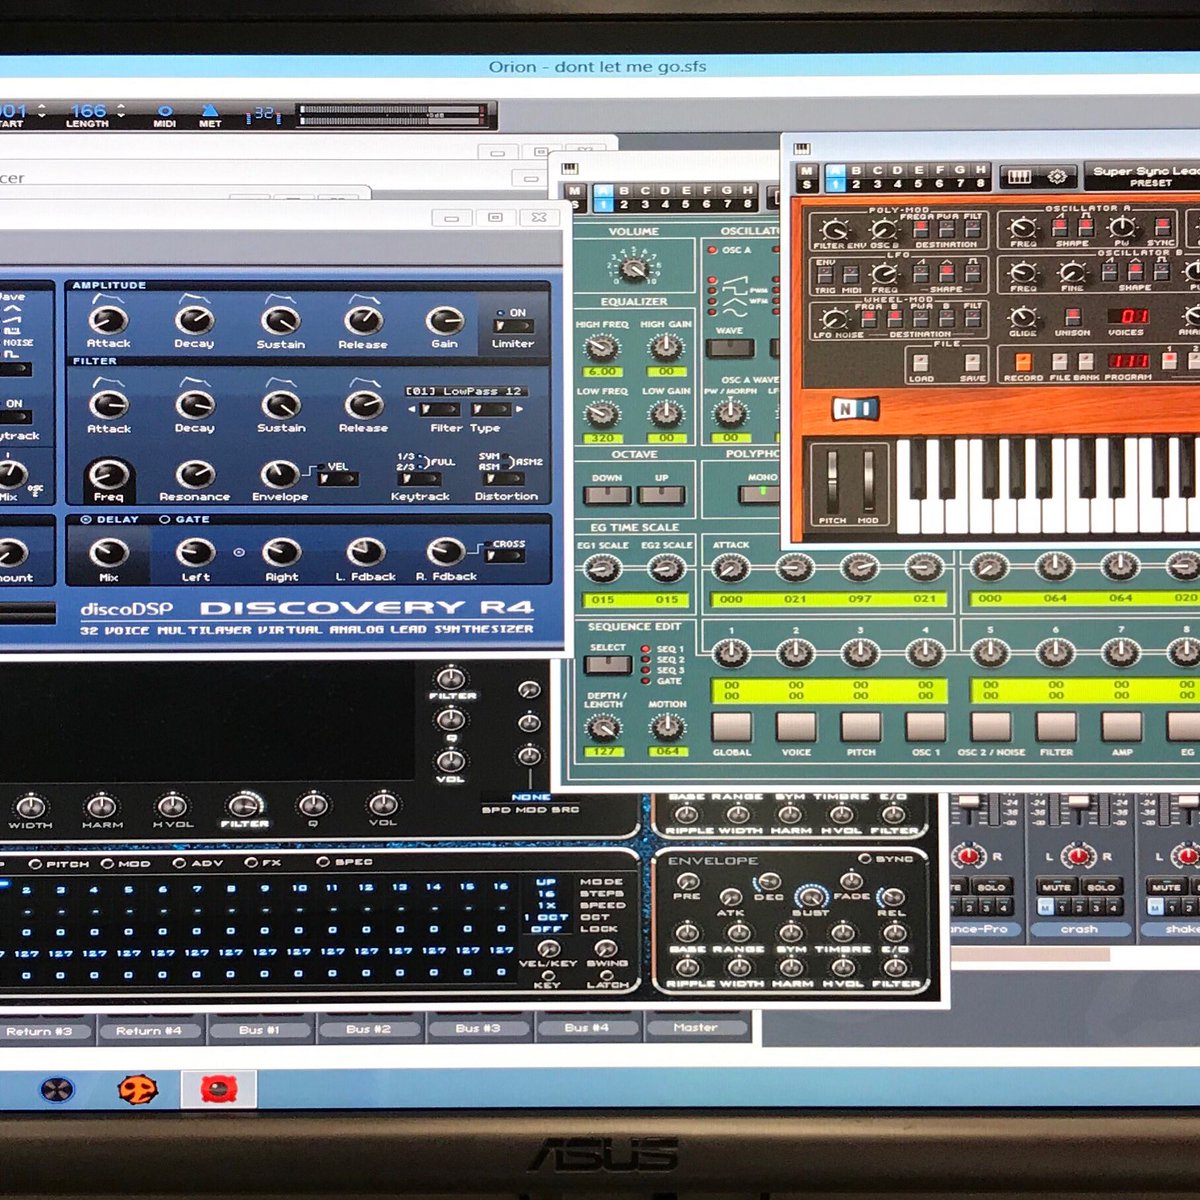Toggle the metronome MET icon
Screen dimensions: 1200x1200
tap(210, 110)
